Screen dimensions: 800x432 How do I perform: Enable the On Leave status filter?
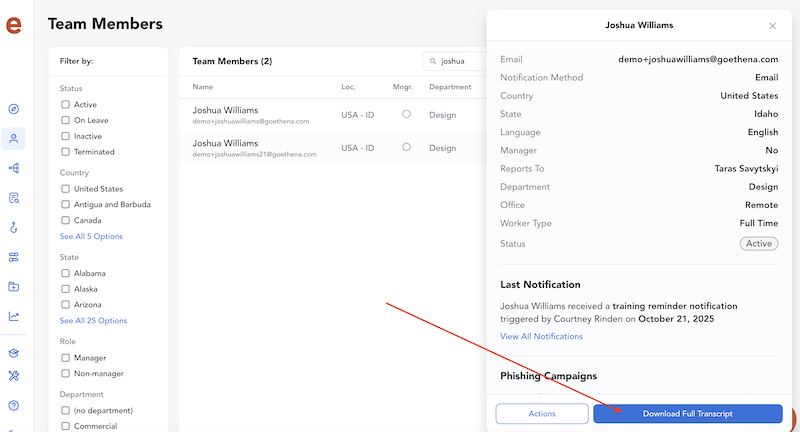coord(66,120)
